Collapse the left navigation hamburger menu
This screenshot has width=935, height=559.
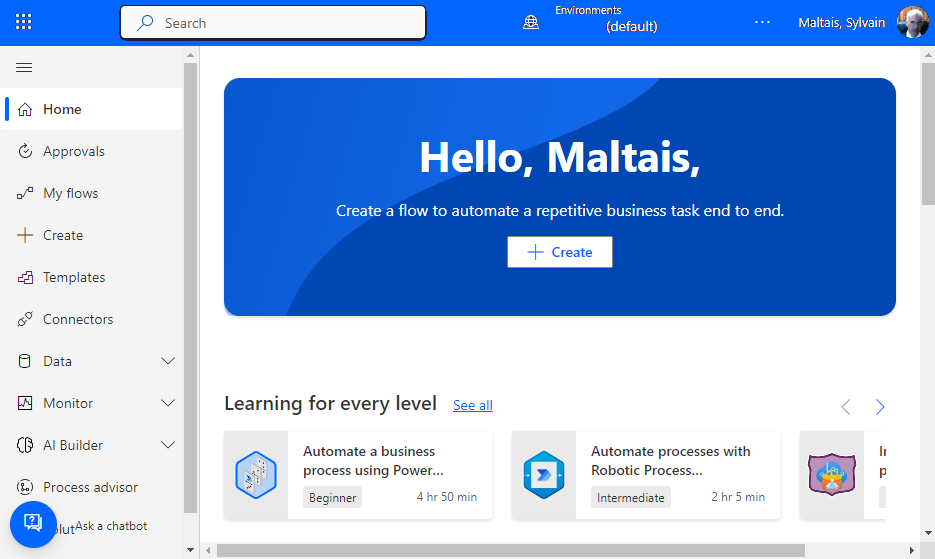click(x=24, y=68)
